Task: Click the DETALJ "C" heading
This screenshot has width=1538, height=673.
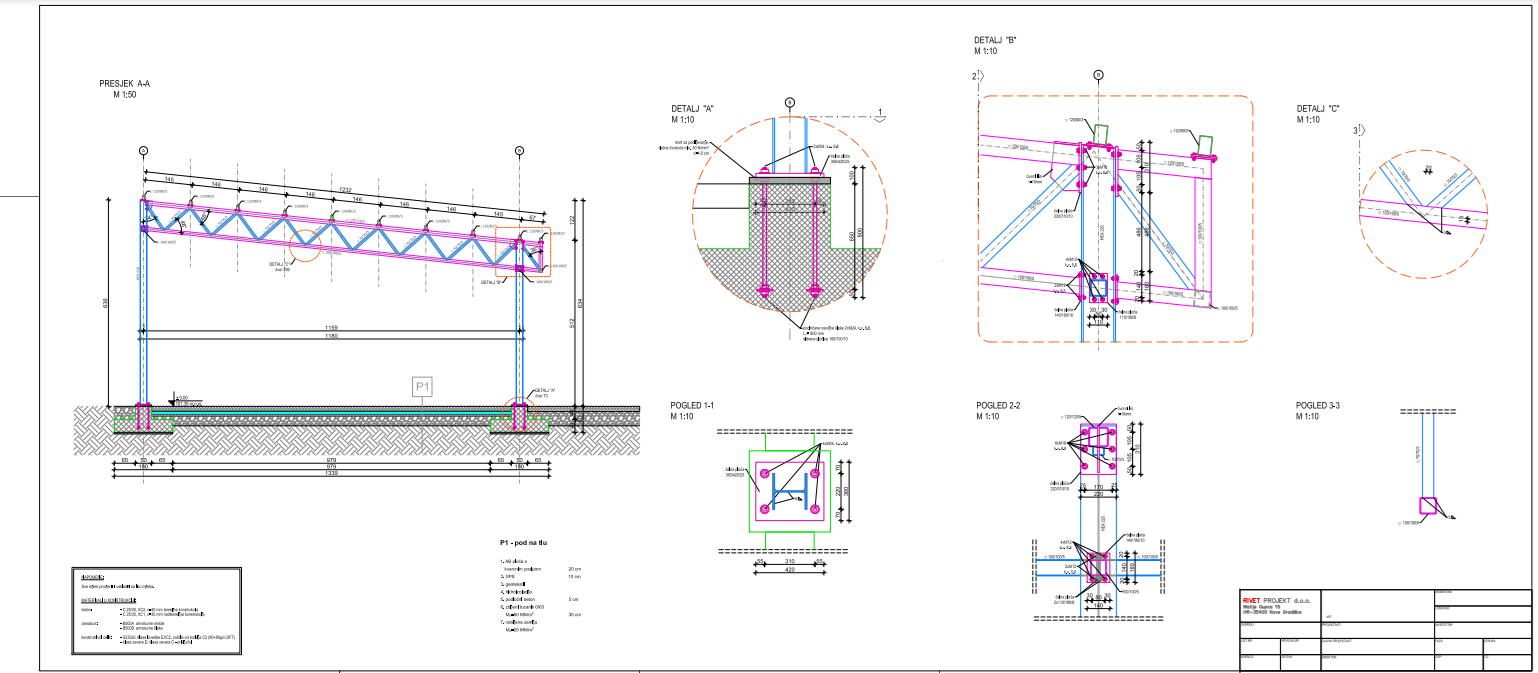Action: (1318, 109)
